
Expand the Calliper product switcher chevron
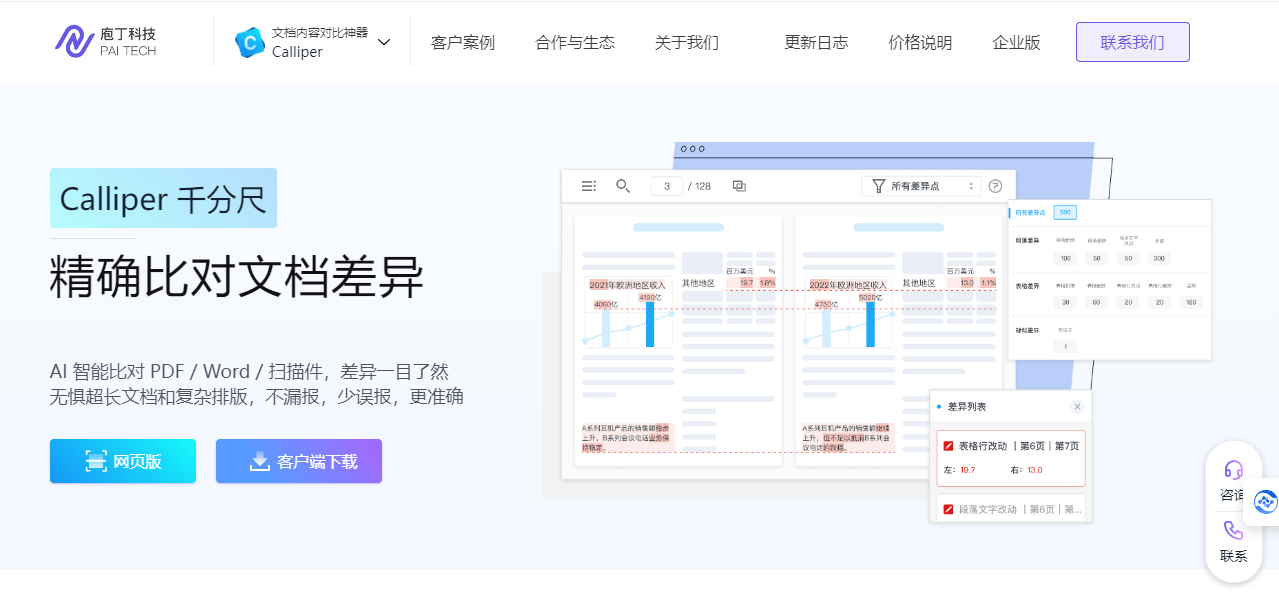click(384, 42)
